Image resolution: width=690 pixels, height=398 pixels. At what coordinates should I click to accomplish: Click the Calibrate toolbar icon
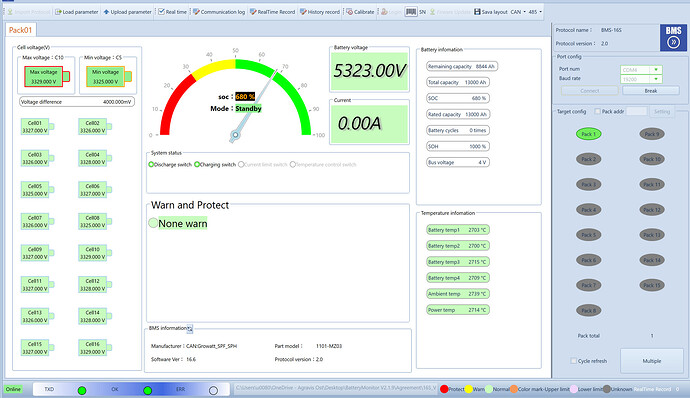349,12
